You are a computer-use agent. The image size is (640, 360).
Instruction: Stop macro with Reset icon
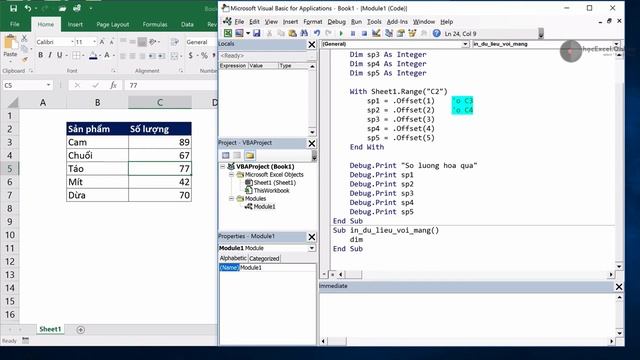click(364, 33)
